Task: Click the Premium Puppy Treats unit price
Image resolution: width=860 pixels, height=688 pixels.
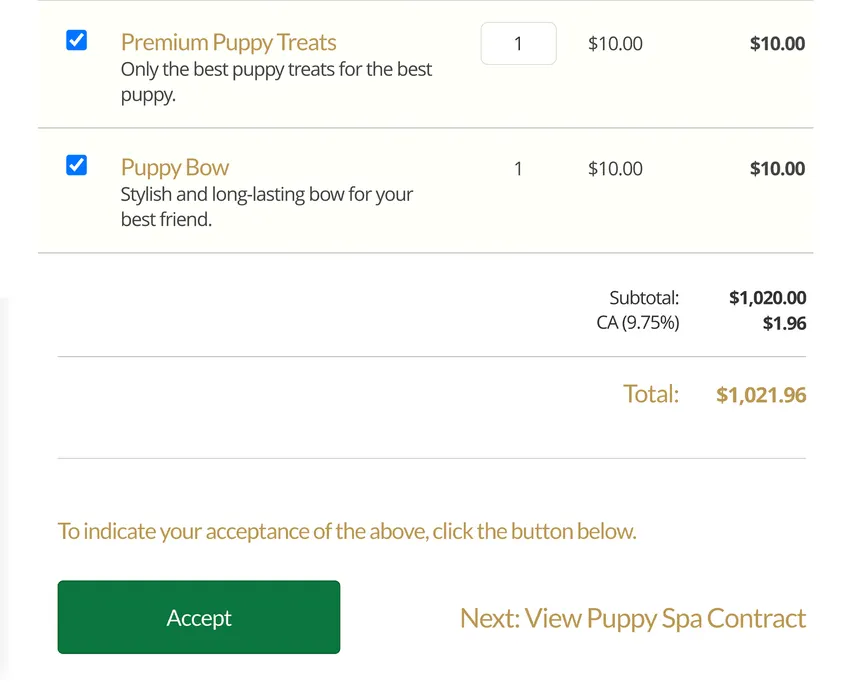Action: point(615,44)
